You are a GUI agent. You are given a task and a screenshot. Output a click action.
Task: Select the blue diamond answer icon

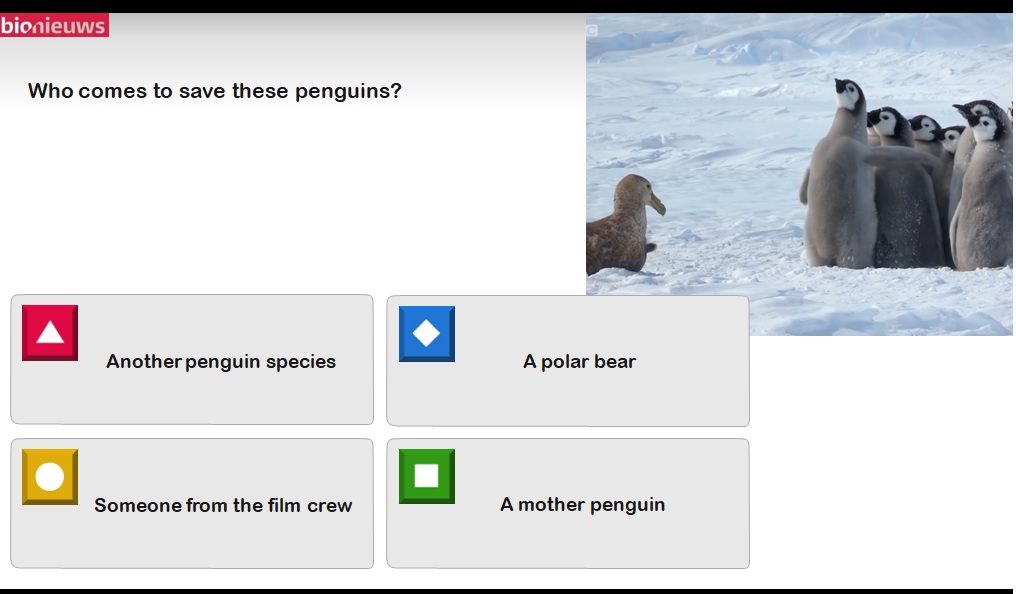(426, 334)
